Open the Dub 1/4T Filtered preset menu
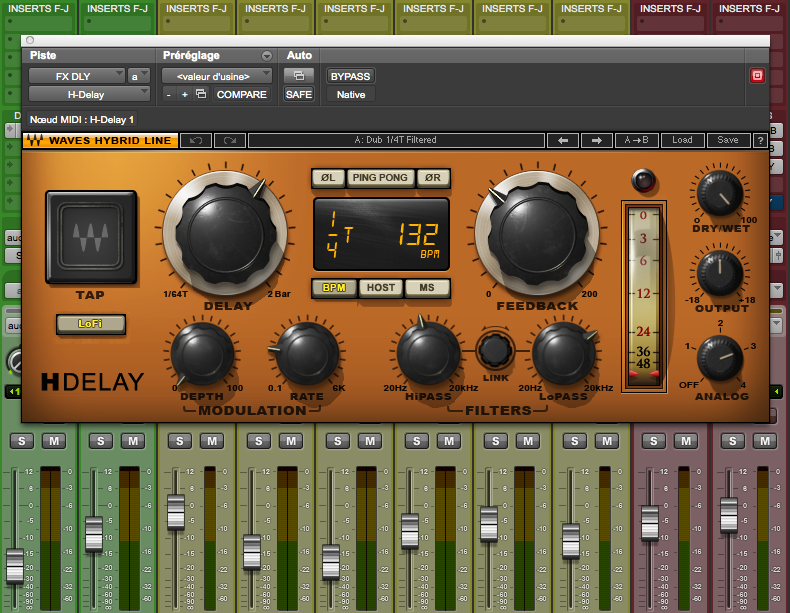The image size is (790, 613). click(396, 140)
